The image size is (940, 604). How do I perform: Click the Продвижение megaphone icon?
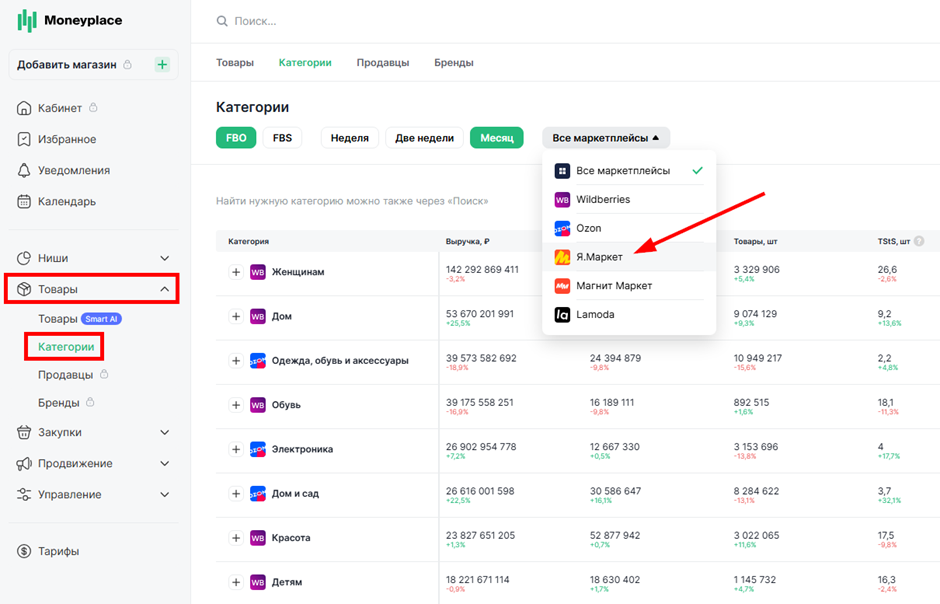click(24, 463)
